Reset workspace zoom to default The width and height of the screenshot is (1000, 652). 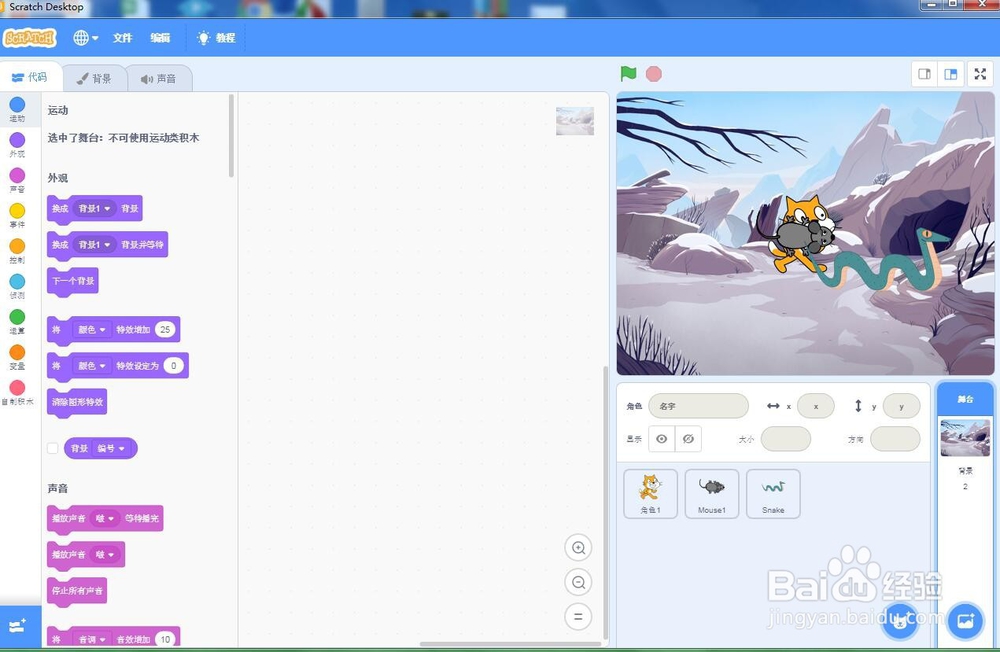coord(578,617)
